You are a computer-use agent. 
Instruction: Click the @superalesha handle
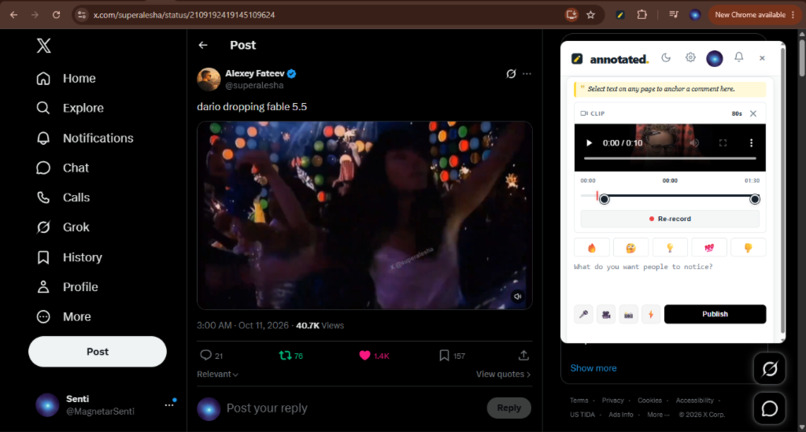pos(254,85)
